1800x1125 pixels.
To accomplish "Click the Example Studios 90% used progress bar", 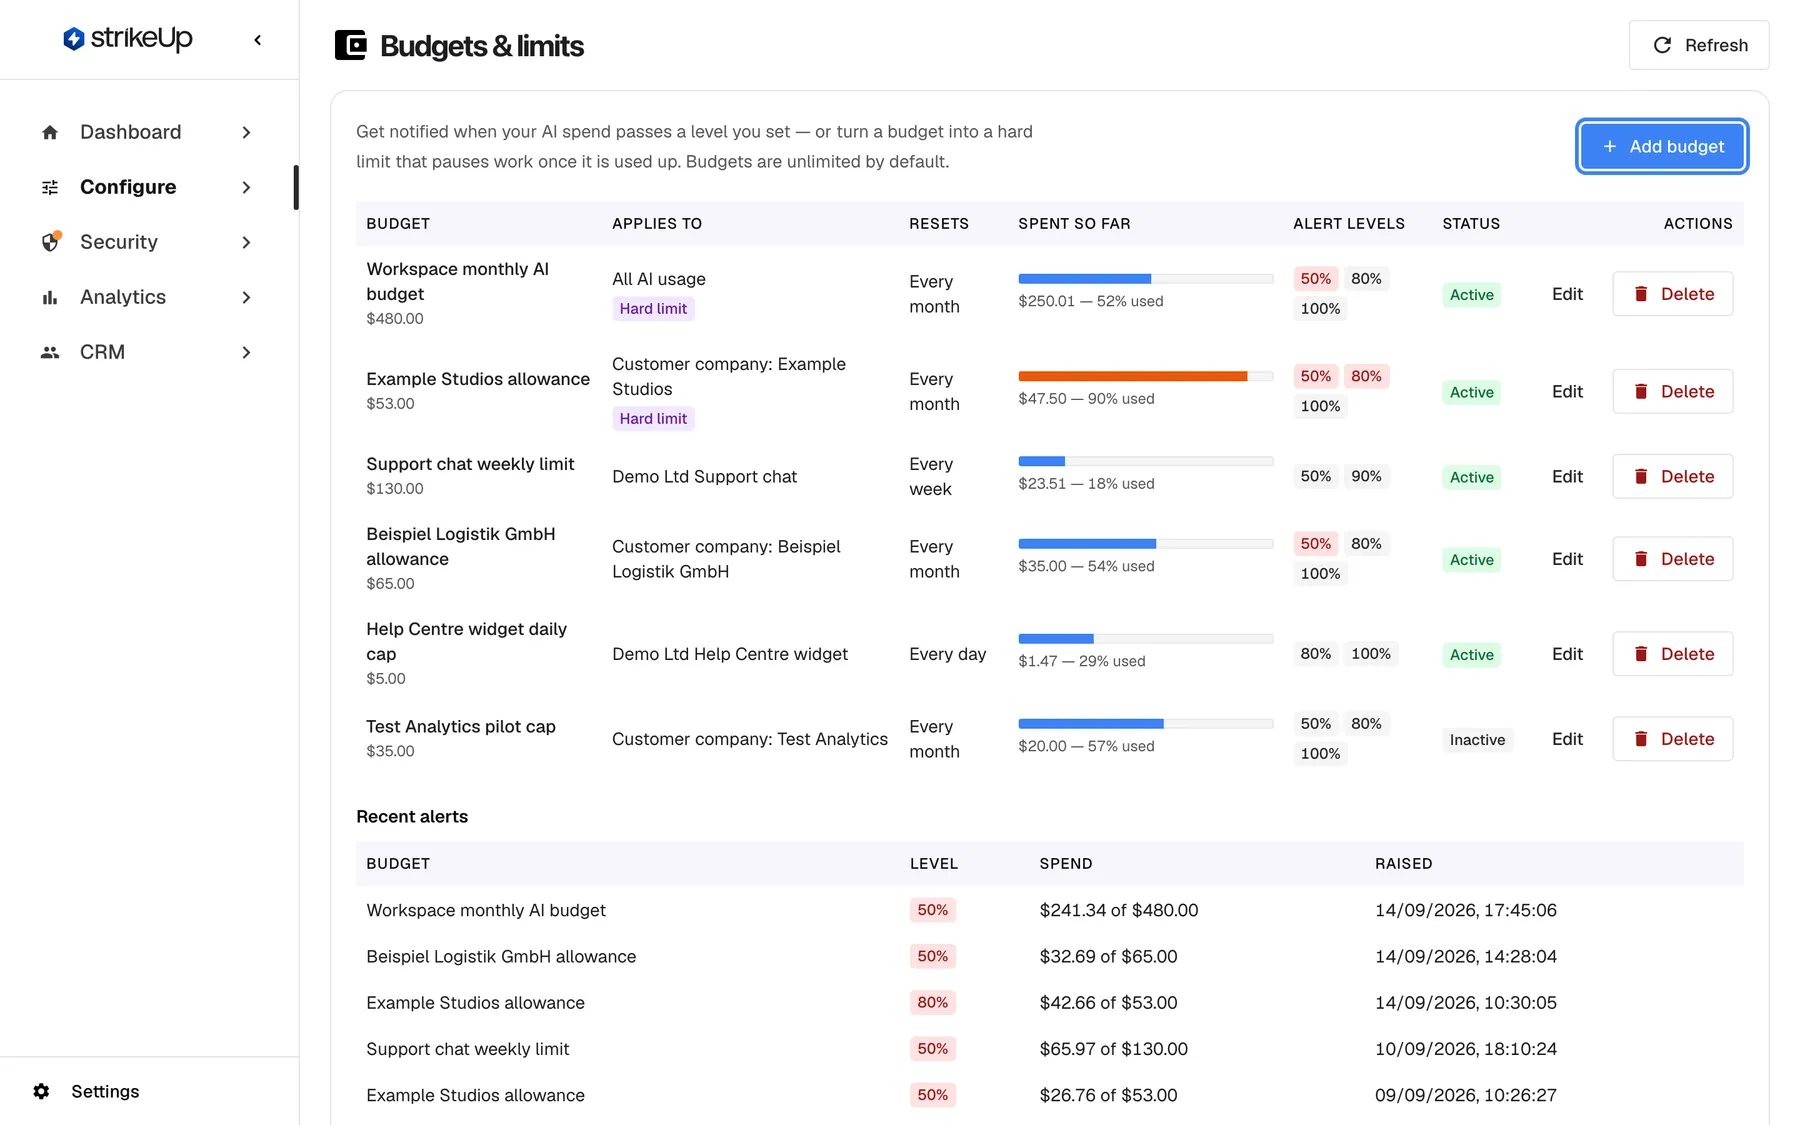I will pos(1145,376).
